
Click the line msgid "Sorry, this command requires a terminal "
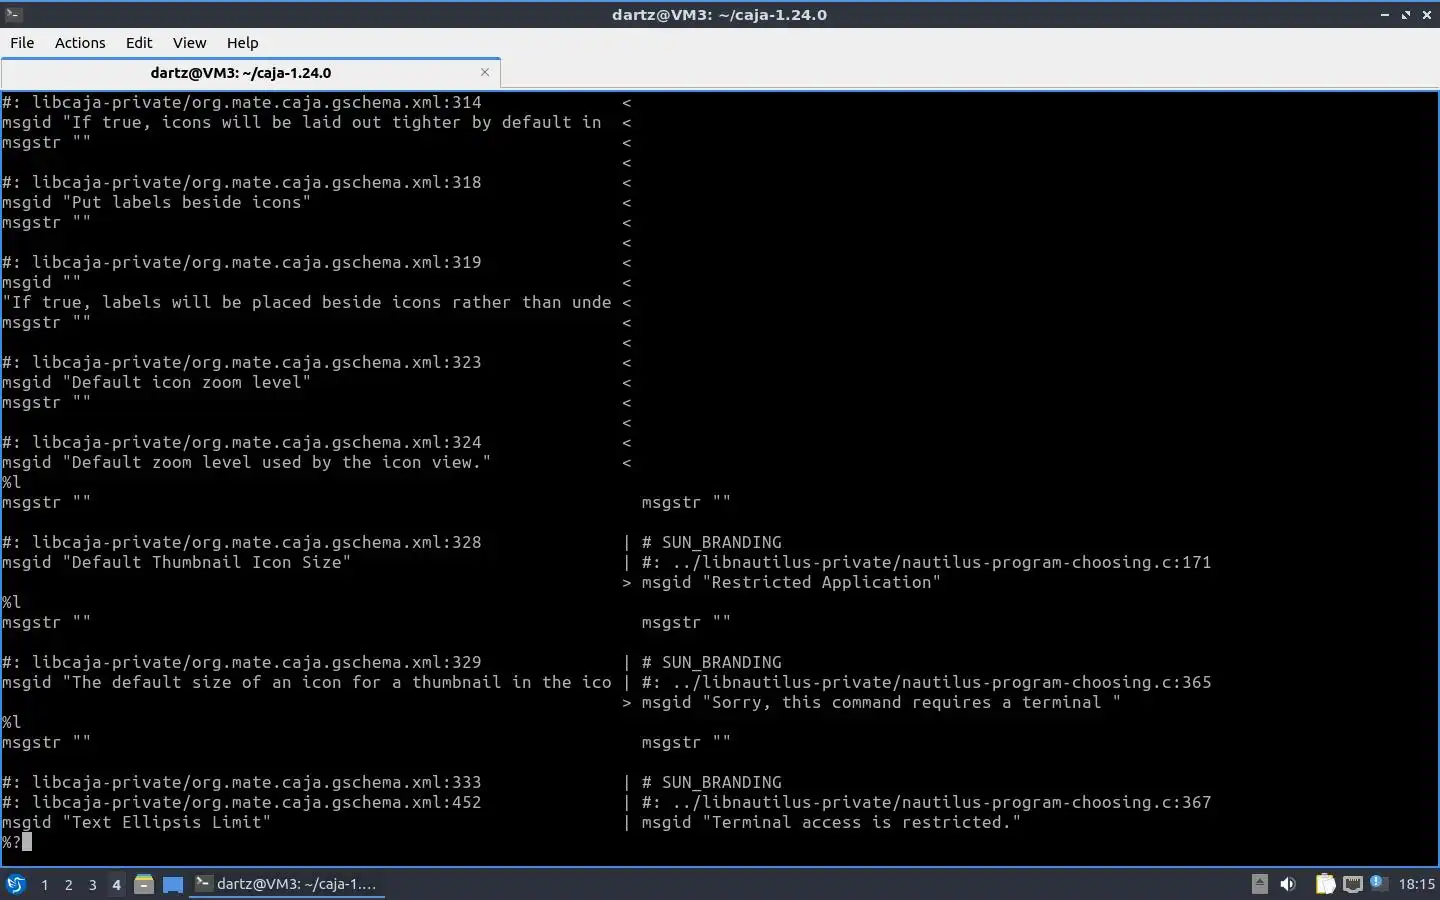click(x=881, y=702)
